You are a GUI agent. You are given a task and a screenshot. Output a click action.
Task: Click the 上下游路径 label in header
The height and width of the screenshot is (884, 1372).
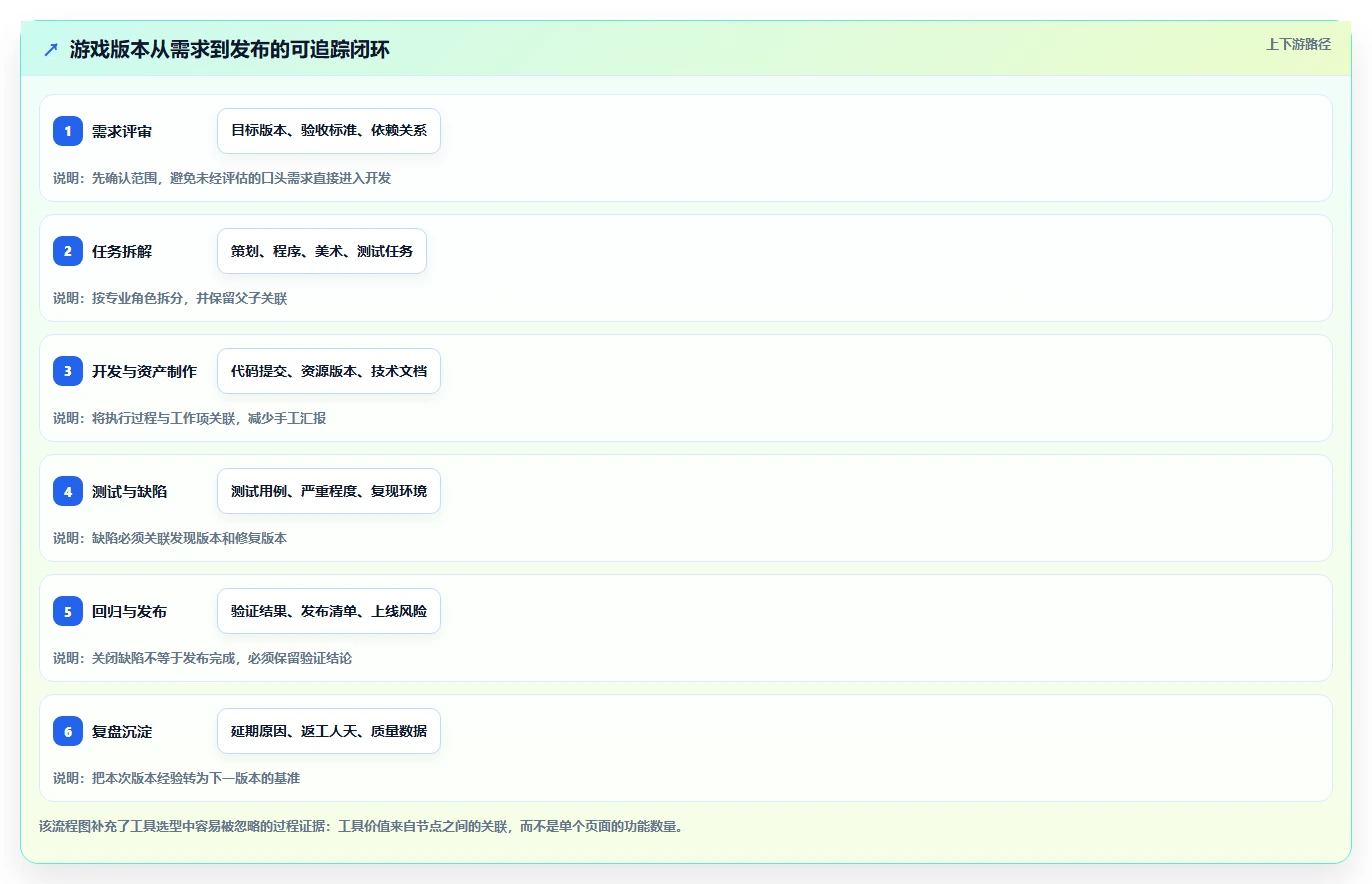point(1298,44)
